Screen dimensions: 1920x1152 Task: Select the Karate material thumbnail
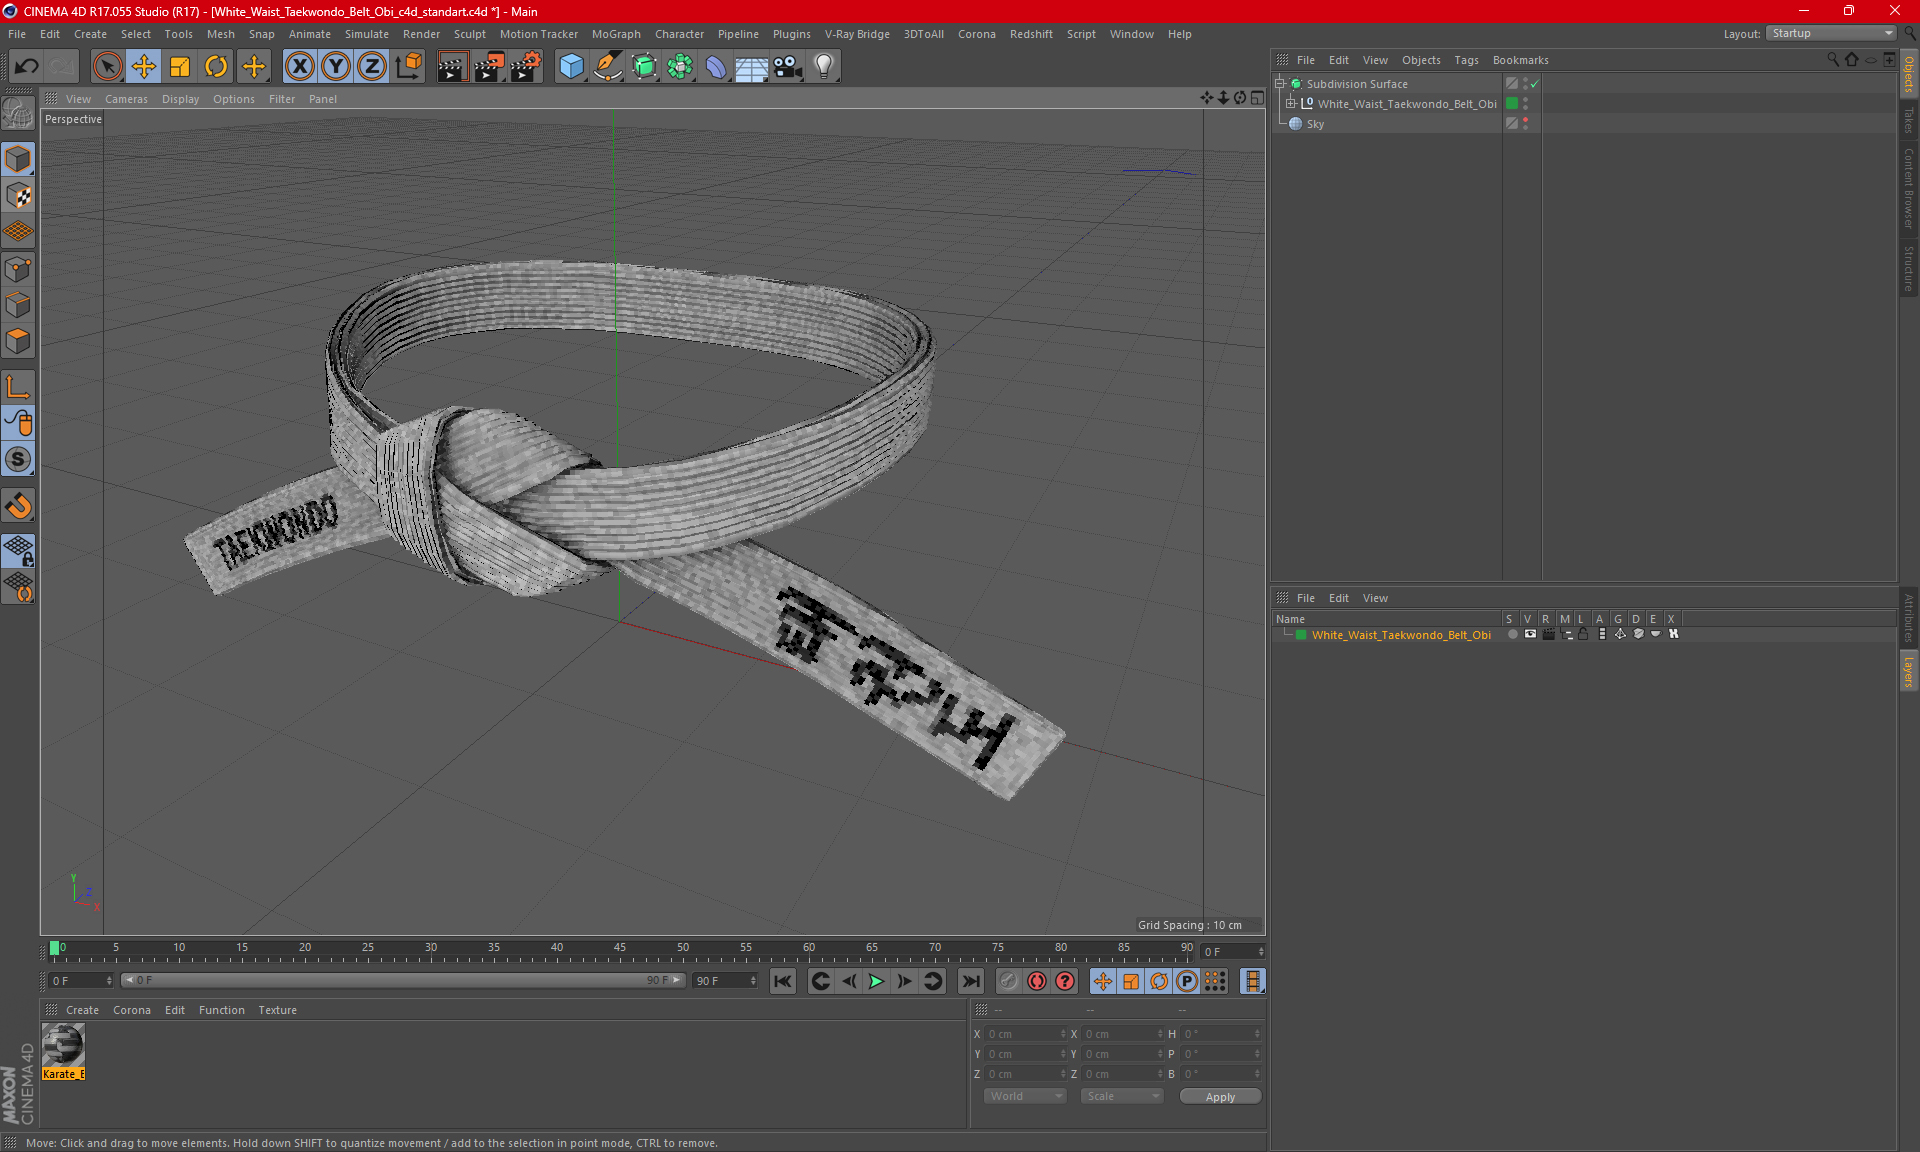63,1046
